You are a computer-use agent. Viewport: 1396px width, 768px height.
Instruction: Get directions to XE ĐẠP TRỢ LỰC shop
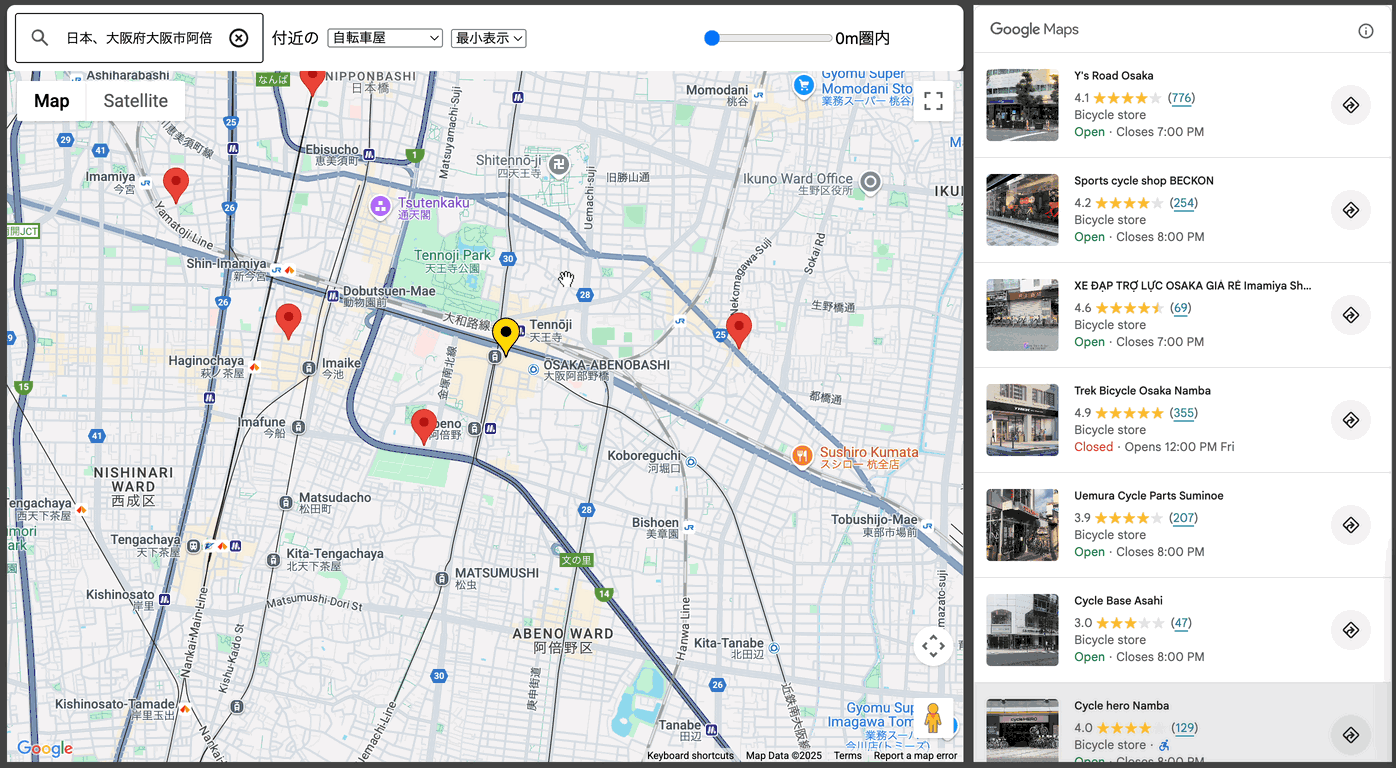pyautogui.click(x=1351, y=315)
